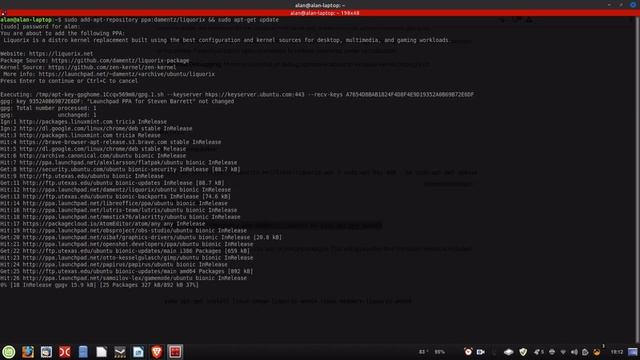640x360 pixels.
Task: Click the 'Press Enter to continue' line
Action: tap(69, 81)
